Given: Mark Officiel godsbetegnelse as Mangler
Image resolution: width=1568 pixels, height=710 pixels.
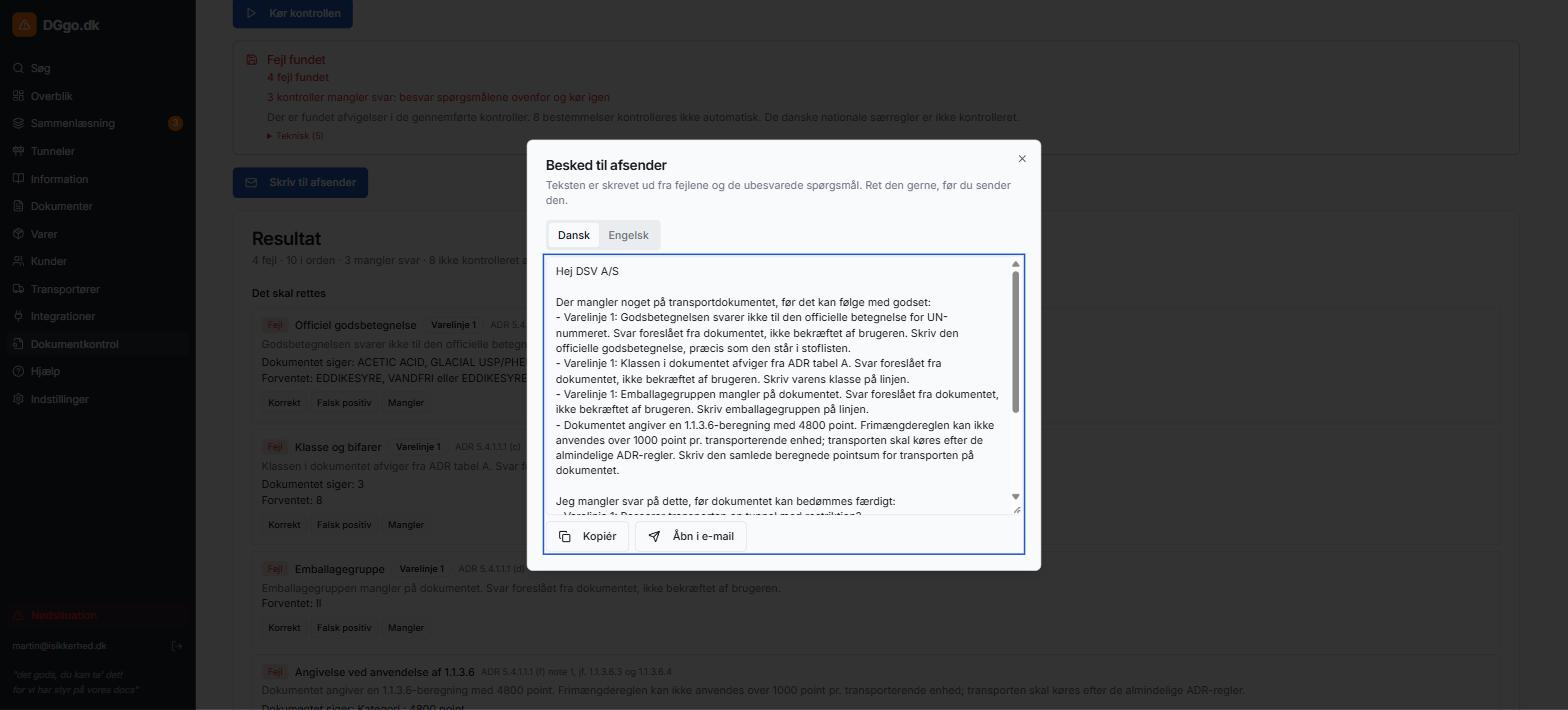Looking at the screenshot, I should pos(406,403).
